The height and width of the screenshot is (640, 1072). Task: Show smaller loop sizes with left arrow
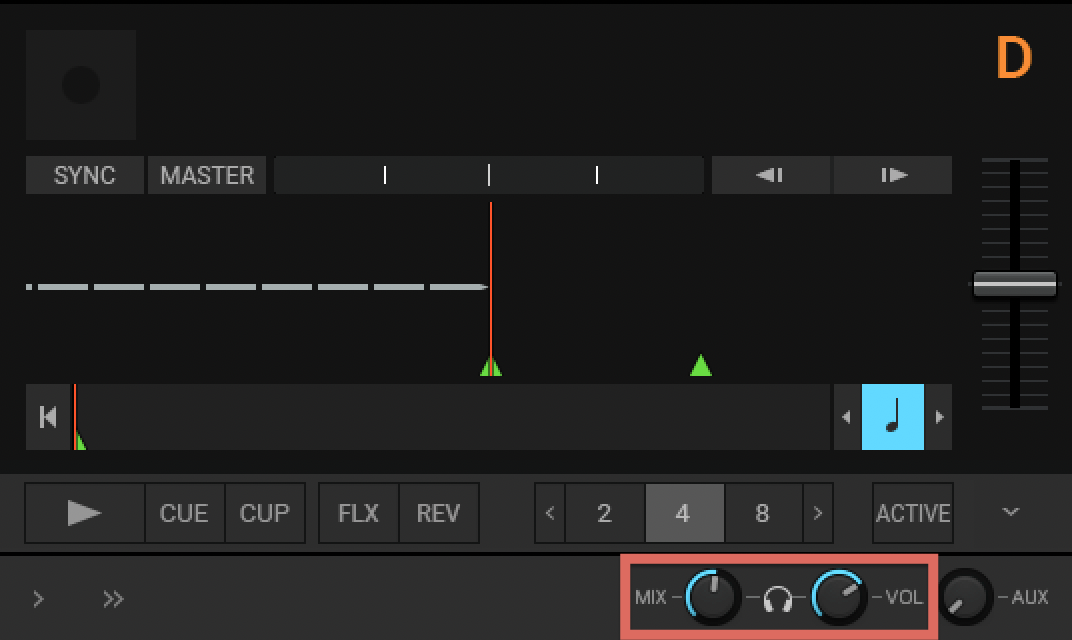(550, 513)
